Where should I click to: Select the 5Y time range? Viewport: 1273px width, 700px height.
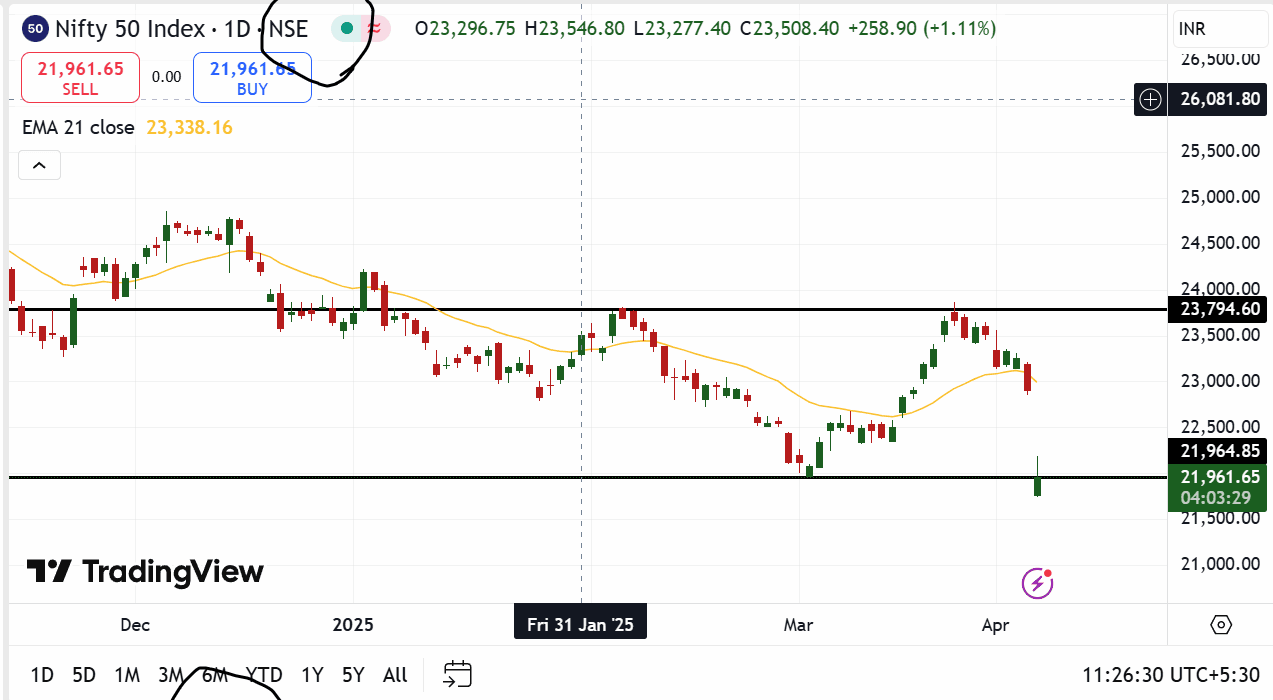[353, 675]
